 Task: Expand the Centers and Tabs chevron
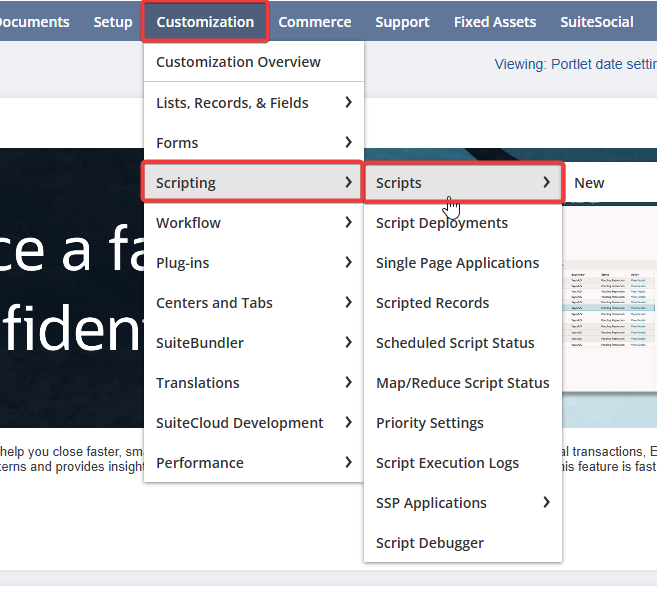pyautogui.click(x=348, y=302)
